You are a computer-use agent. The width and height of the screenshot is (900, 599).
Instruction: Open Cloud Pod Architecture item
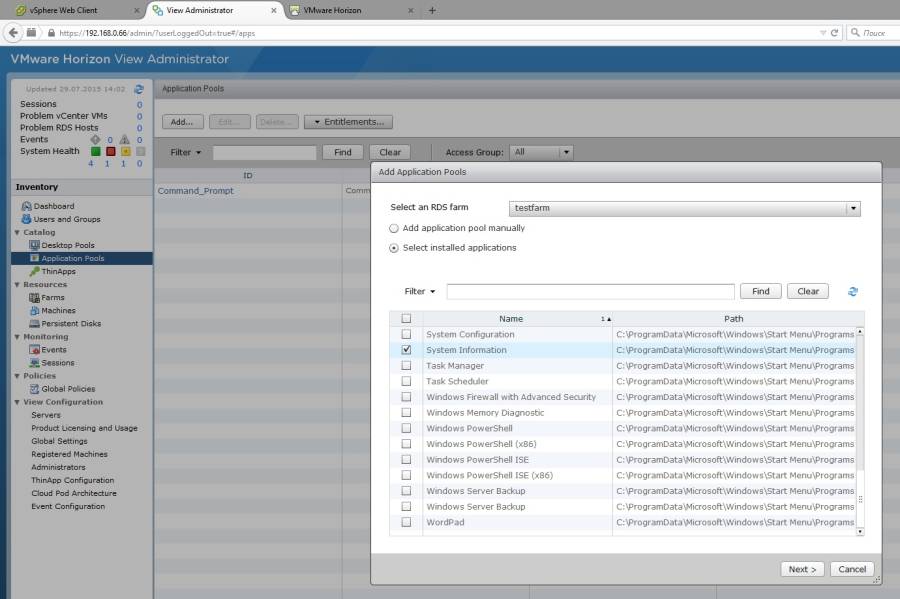point(74,493)
